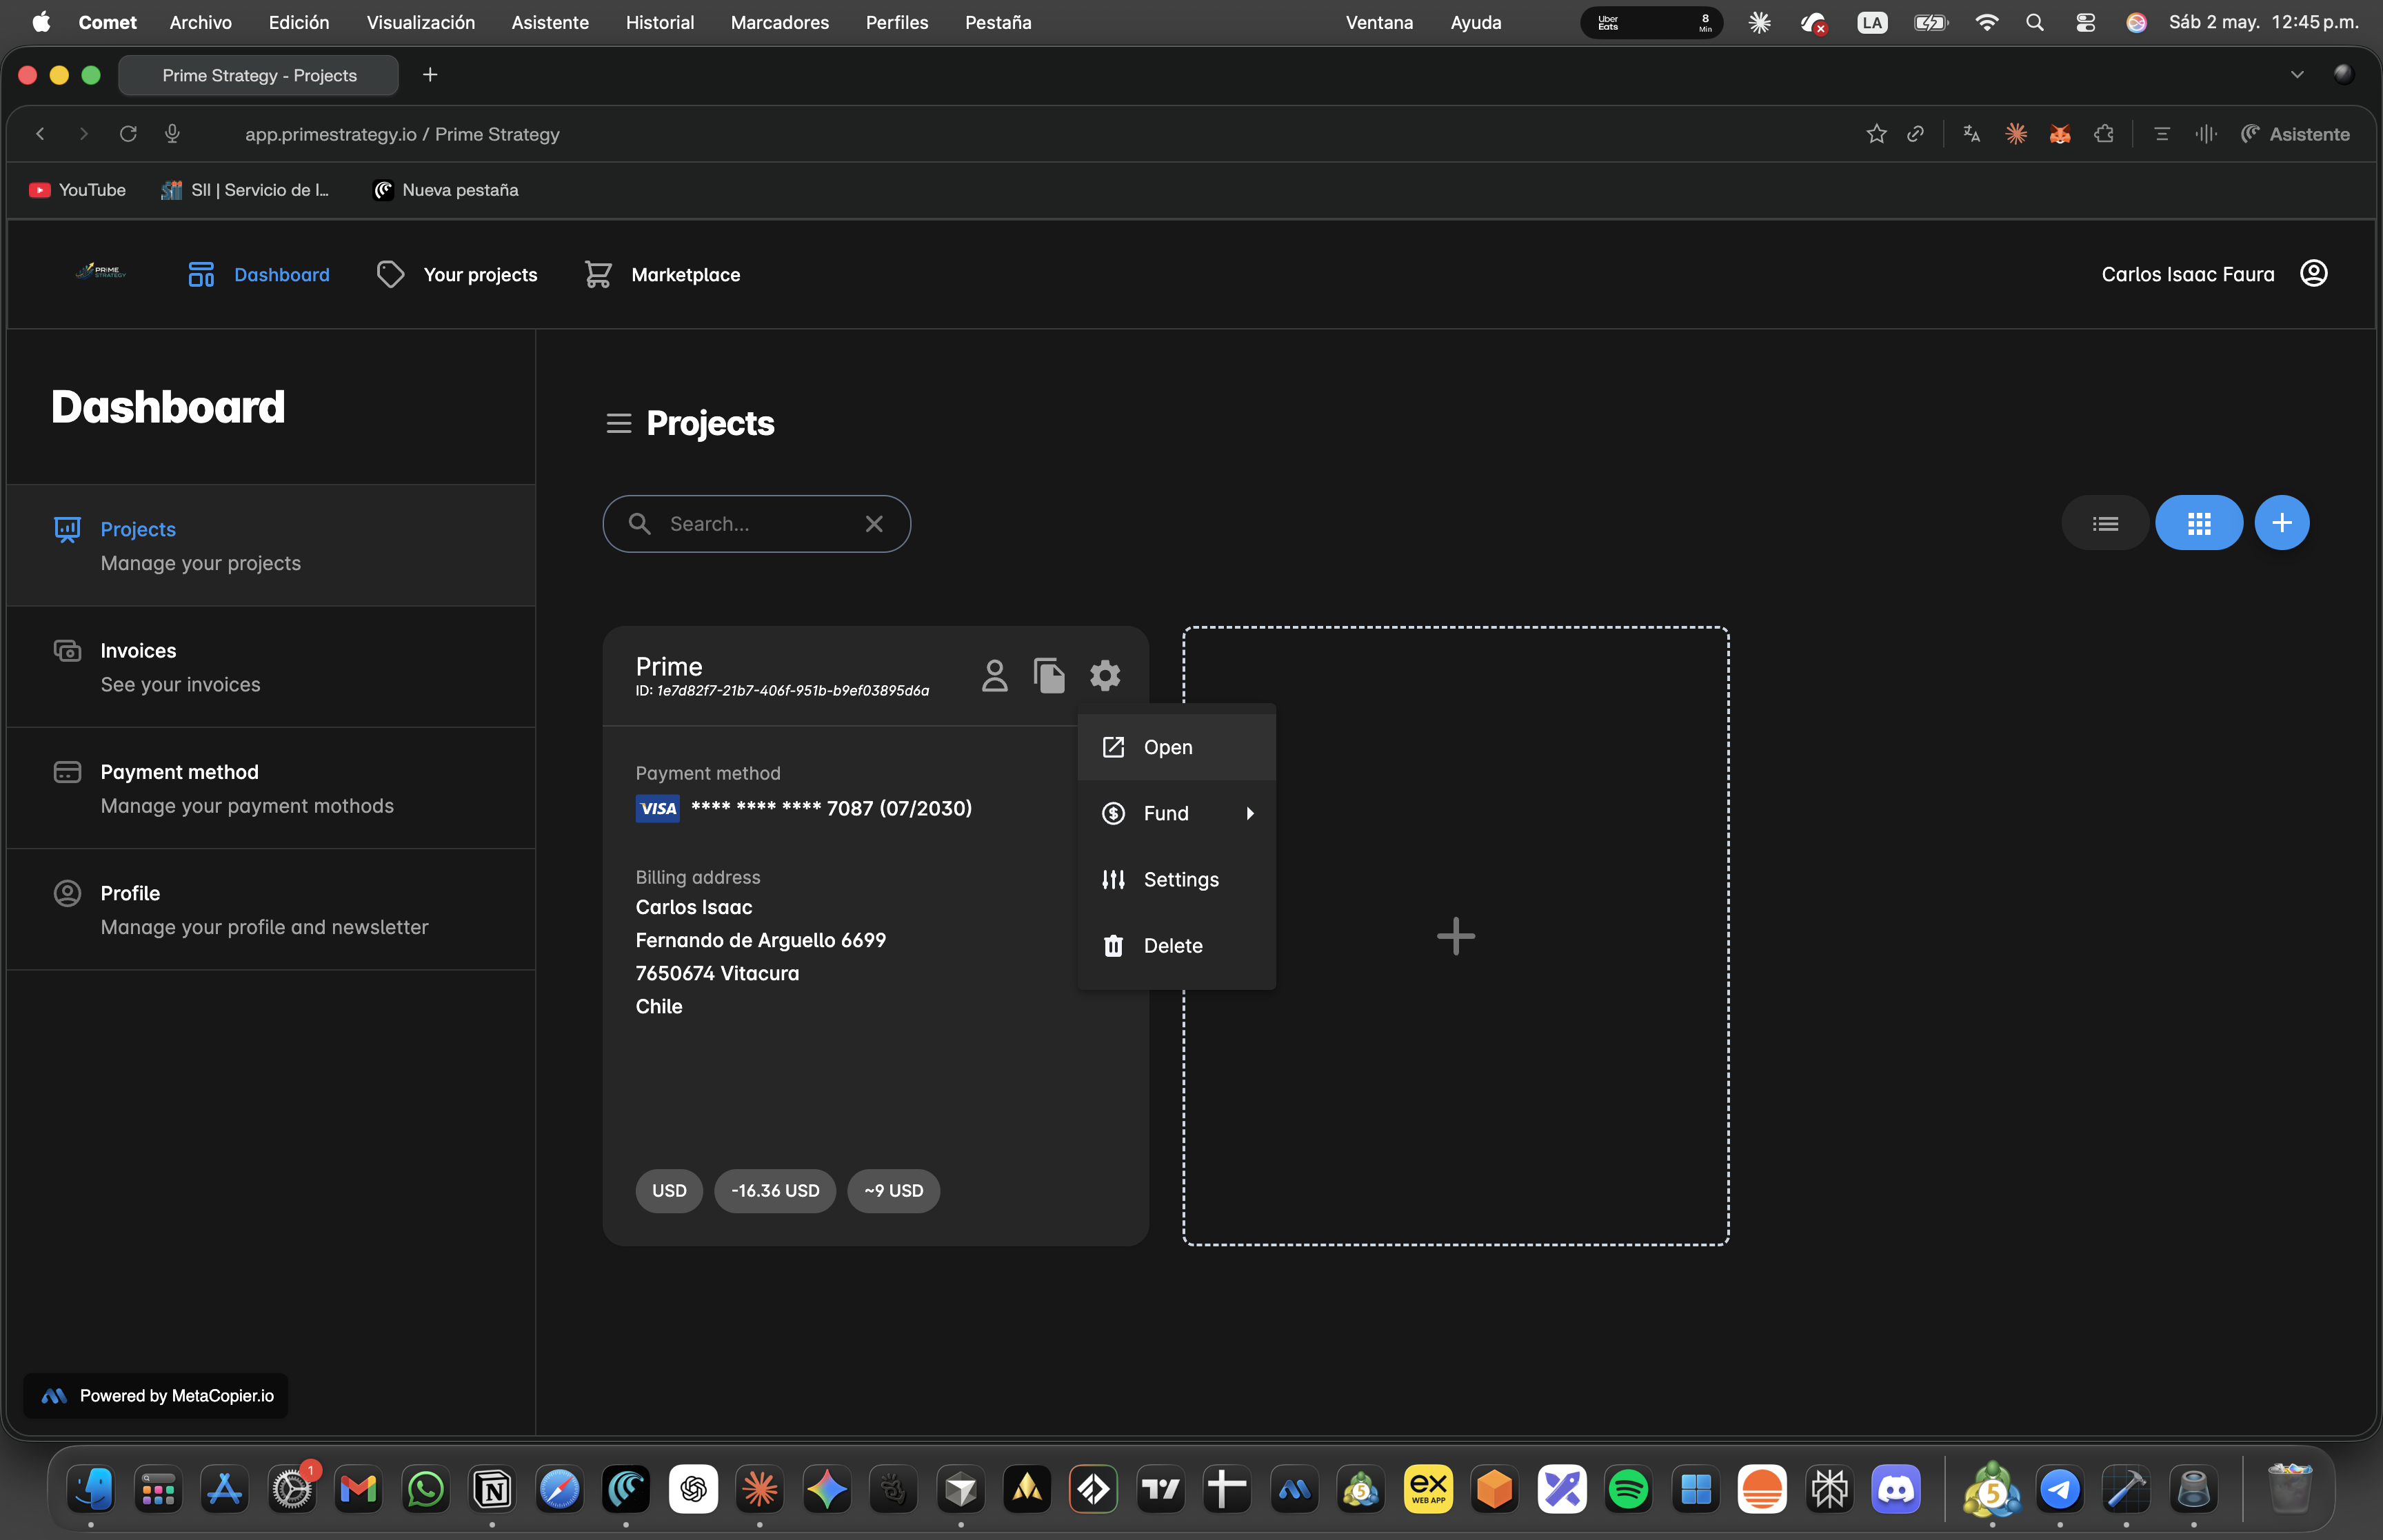The height and width of the screenshot is (1540, 2383).
Task: Bookmark this page with the star icon
Action: [x=1876, y=134]
